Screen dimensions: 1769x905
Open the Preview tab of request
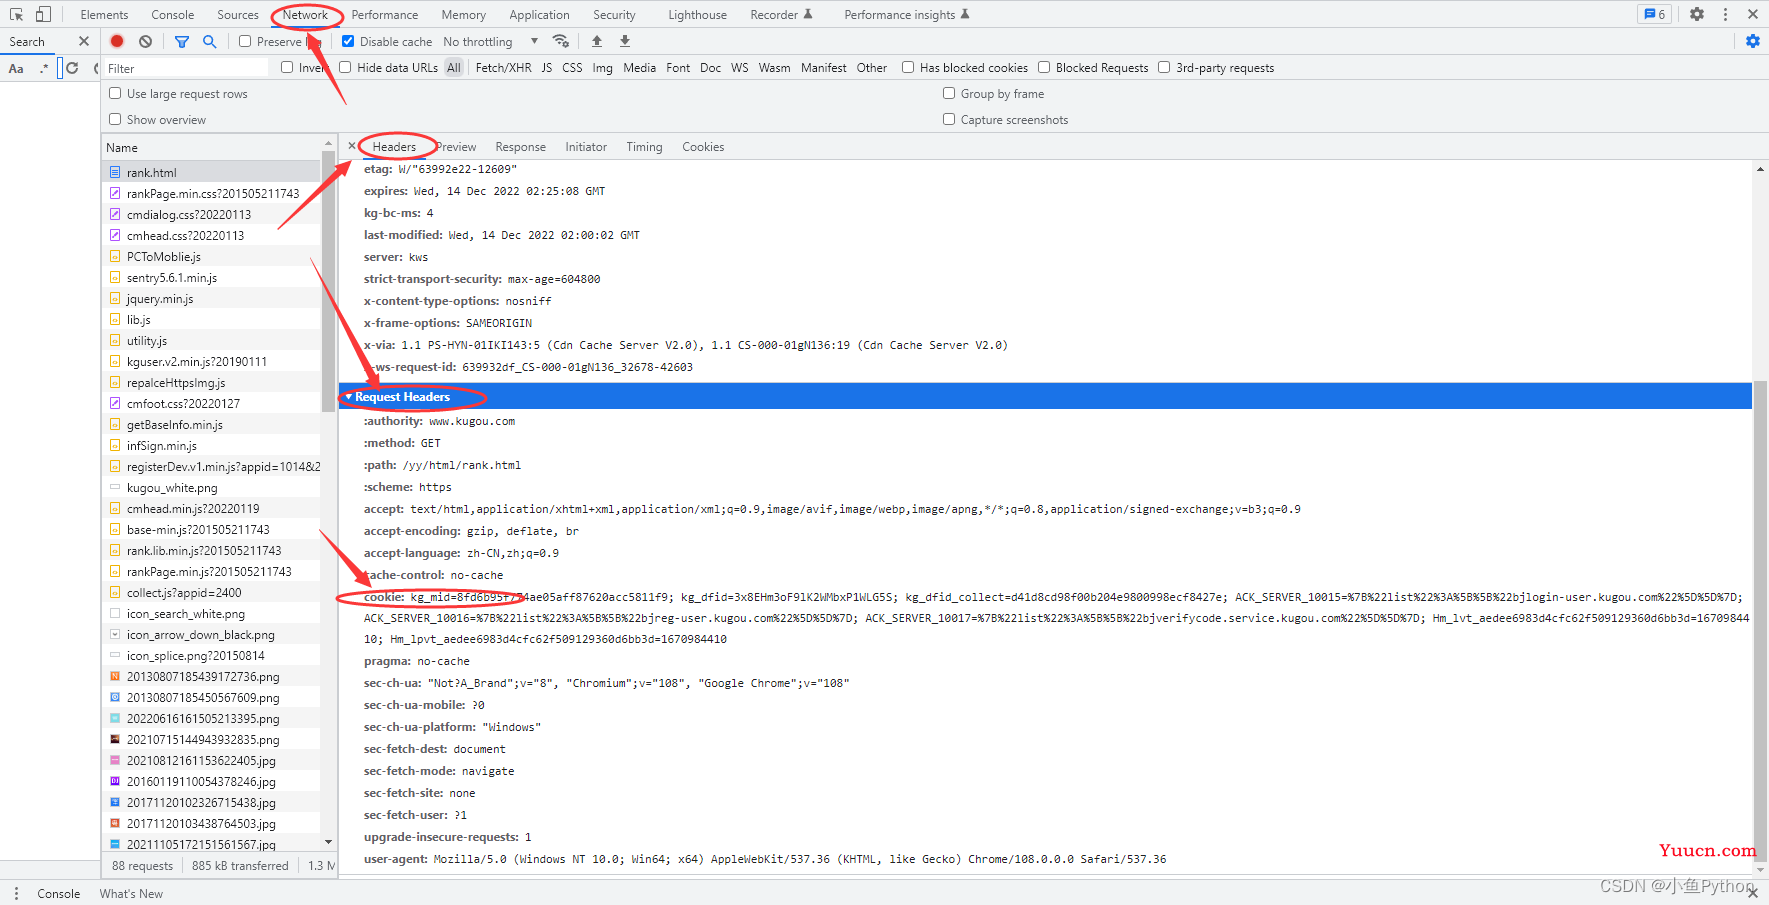pyautogui.click(x=456, y=146)
